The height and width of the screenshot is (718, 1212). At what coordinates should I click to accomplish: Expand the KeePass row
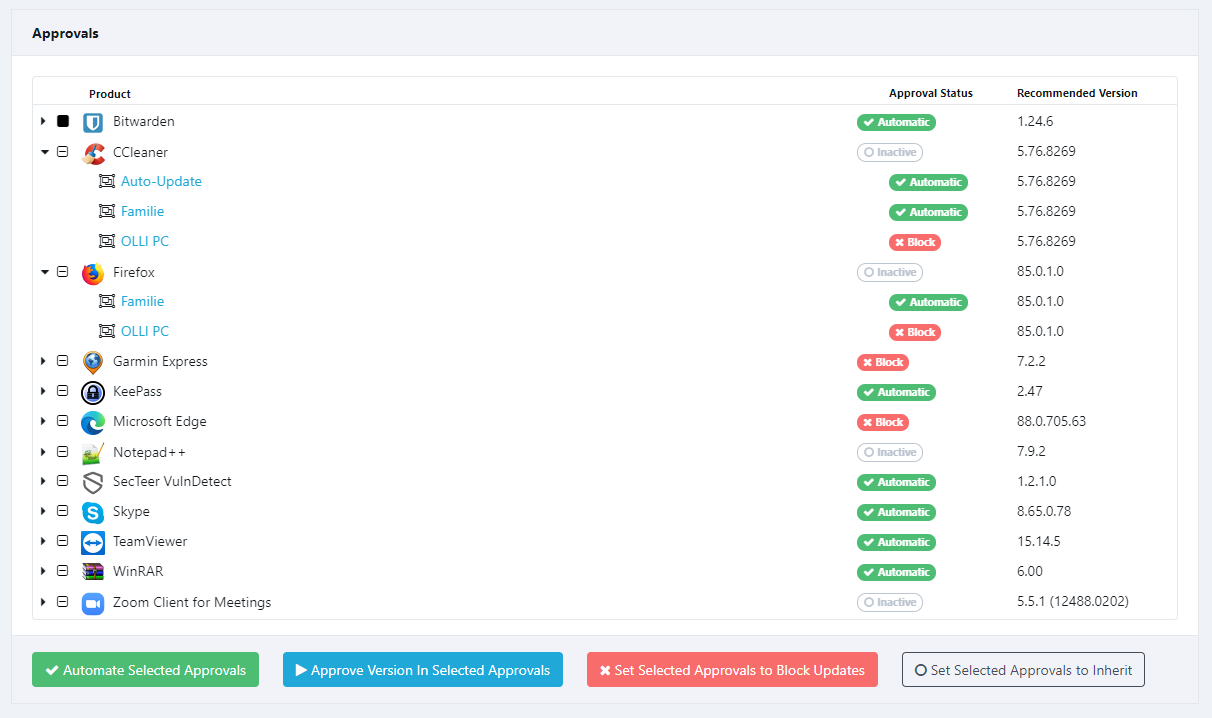43,391
